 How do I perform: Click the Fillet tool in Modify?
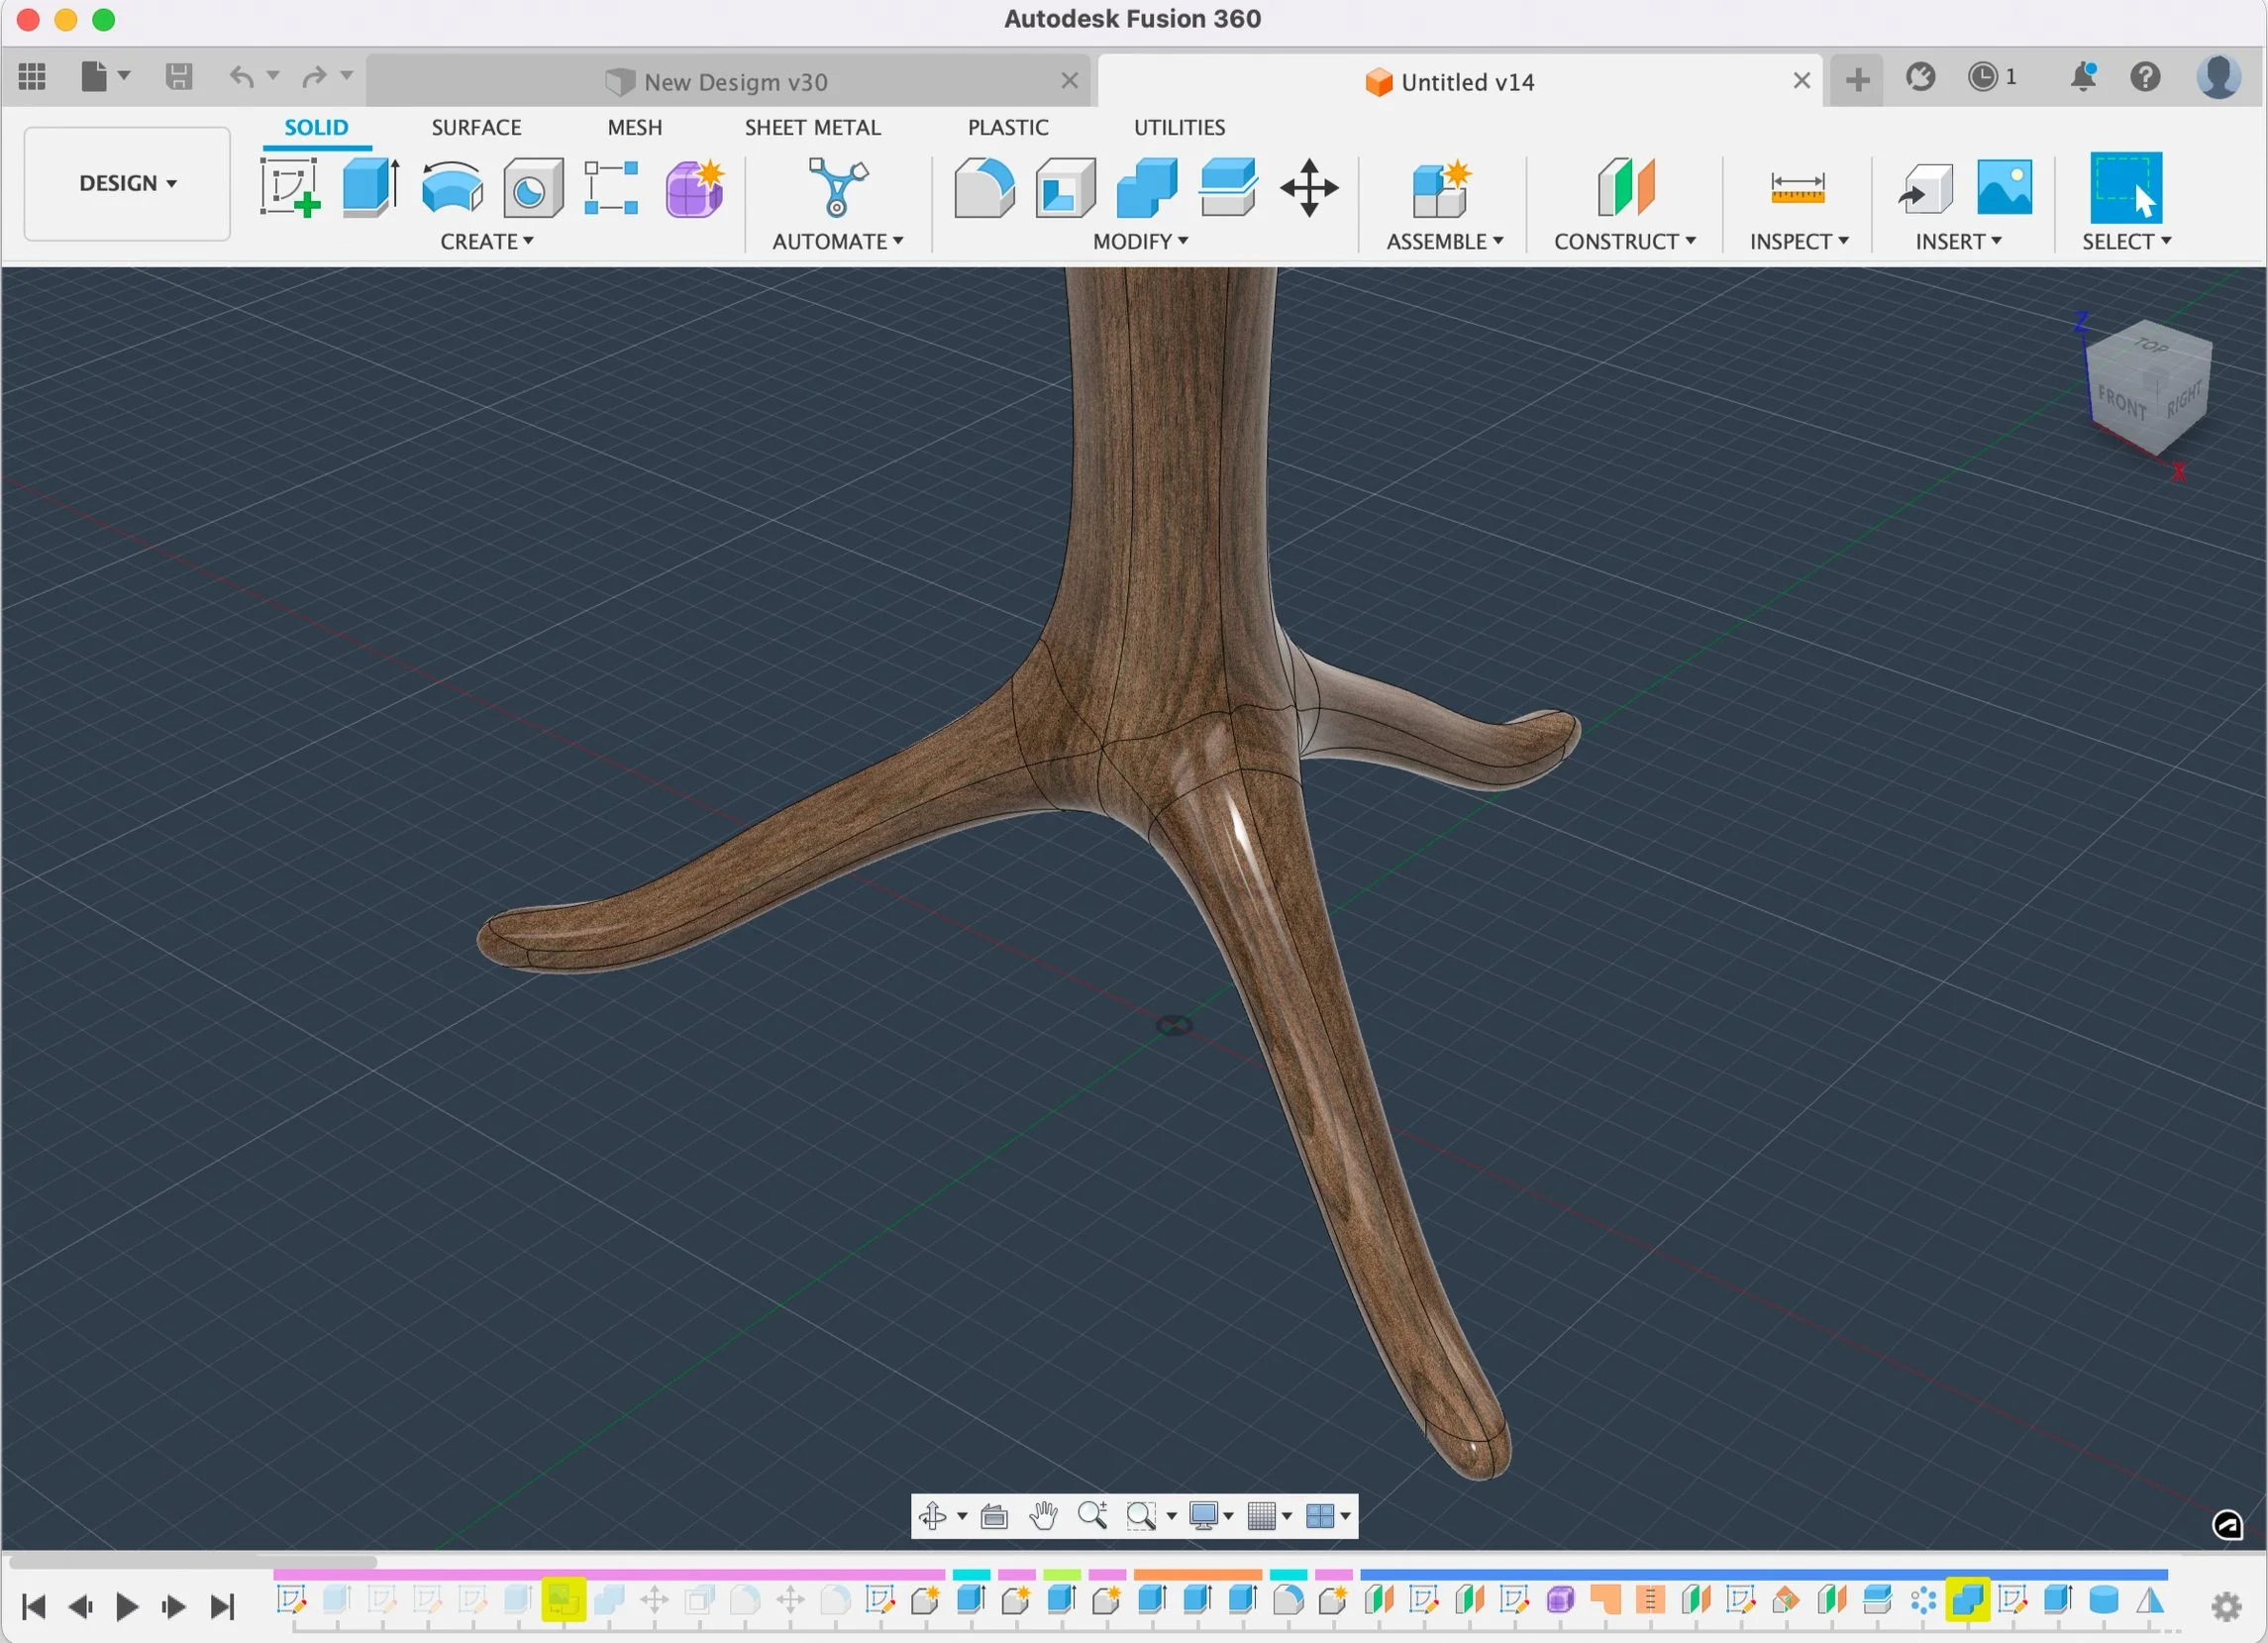pos(984,187)
